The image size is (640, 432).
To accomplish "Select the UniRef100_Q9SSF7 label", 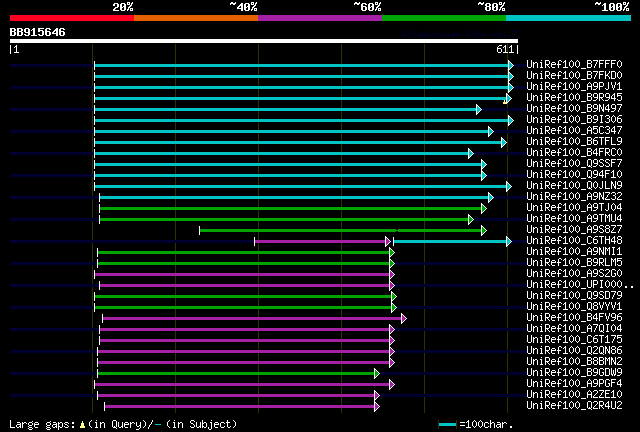I will (x=574, y=164).
